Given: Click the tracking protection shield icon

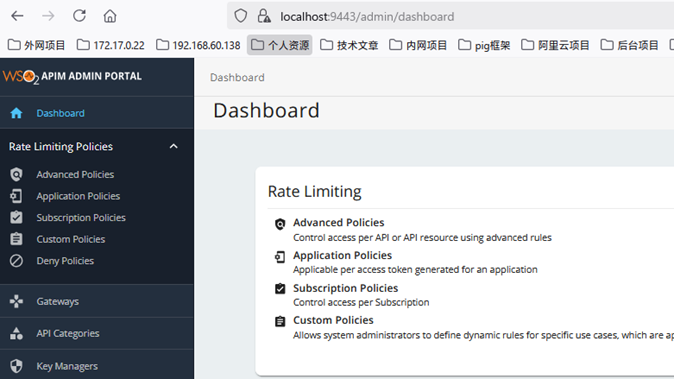Looking at the screenshot, I should click(x=241, y=16).
